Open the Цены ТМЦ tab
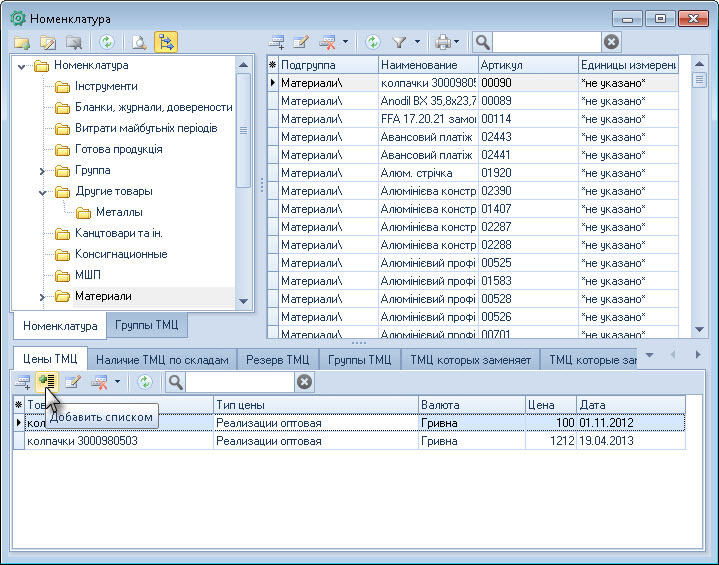Image resolution: width=719 pixels, height=565 pixels. pyautogui.click(x=50, y=359)
